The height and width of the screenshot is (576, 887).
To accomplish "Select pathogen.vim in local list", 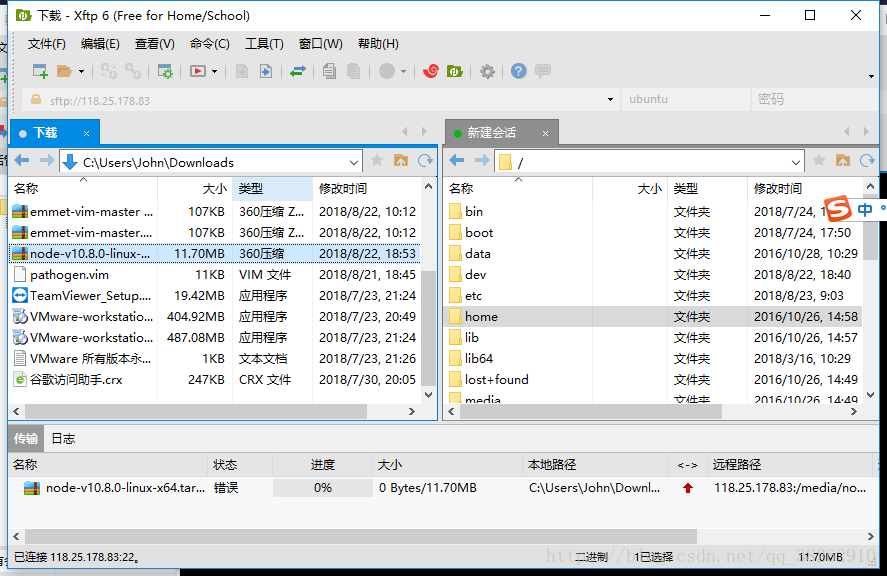I will point(215,274).
